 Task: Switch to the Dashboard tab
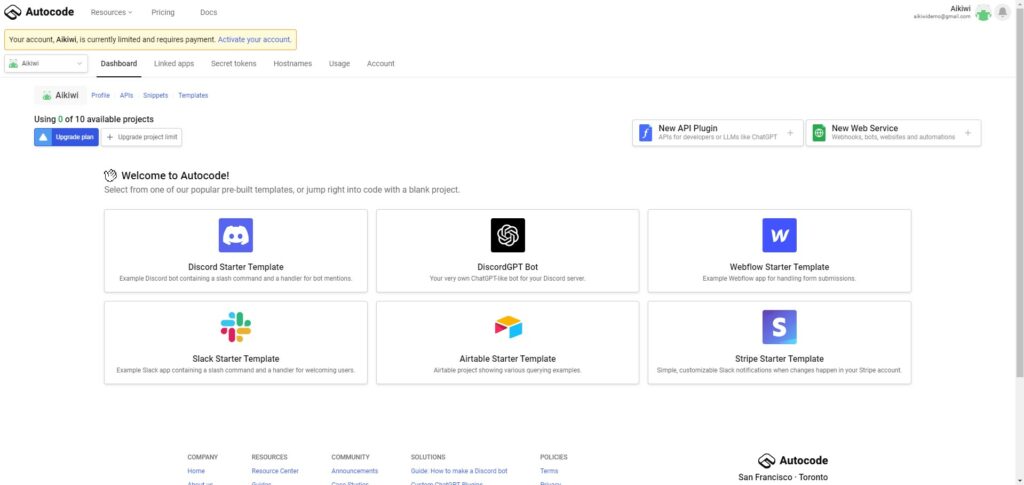(x=119, y=63)
